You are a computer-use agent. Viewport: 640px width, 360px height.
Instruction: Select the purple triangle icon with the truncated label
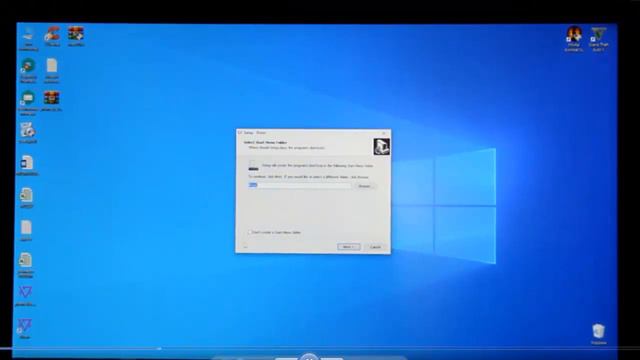click(25, 296)
